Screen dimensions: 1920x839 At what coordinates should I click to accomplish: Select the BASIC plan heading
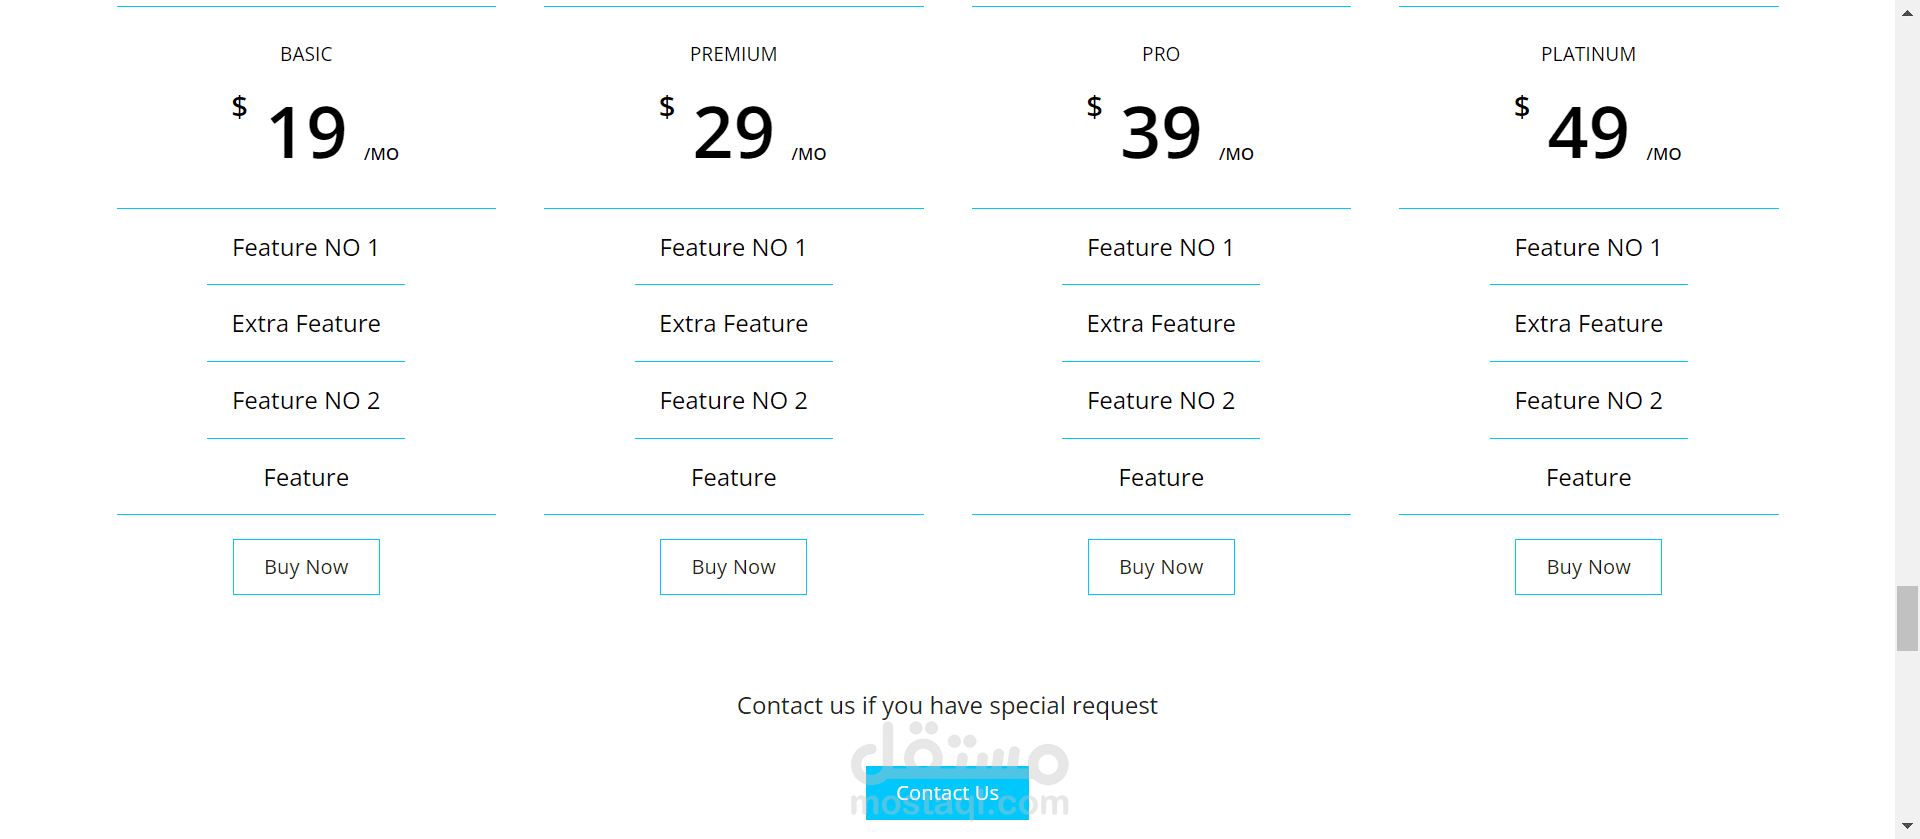[x=306, y=54]
